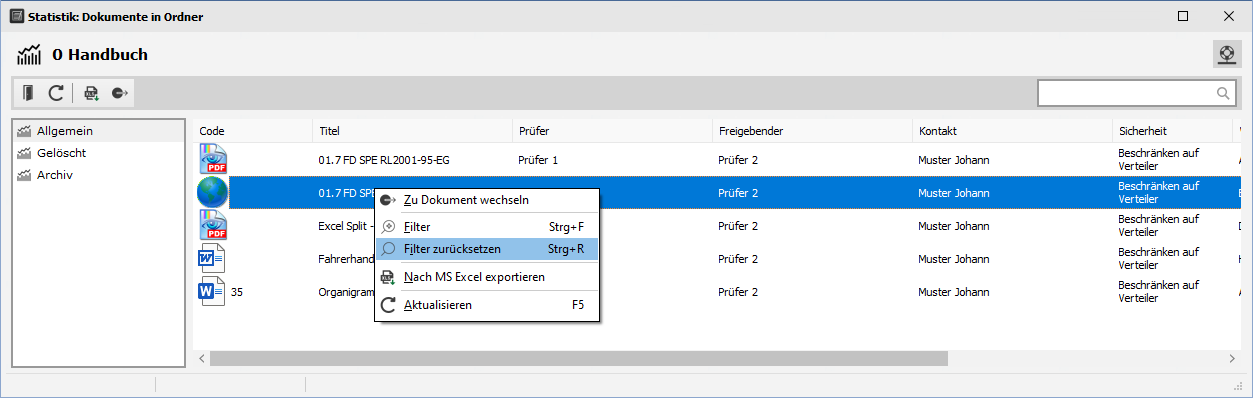Click Beschränken auf Verteiler in first row
The height and width of the screenshot is (398, 1253).
(1158, 160)
